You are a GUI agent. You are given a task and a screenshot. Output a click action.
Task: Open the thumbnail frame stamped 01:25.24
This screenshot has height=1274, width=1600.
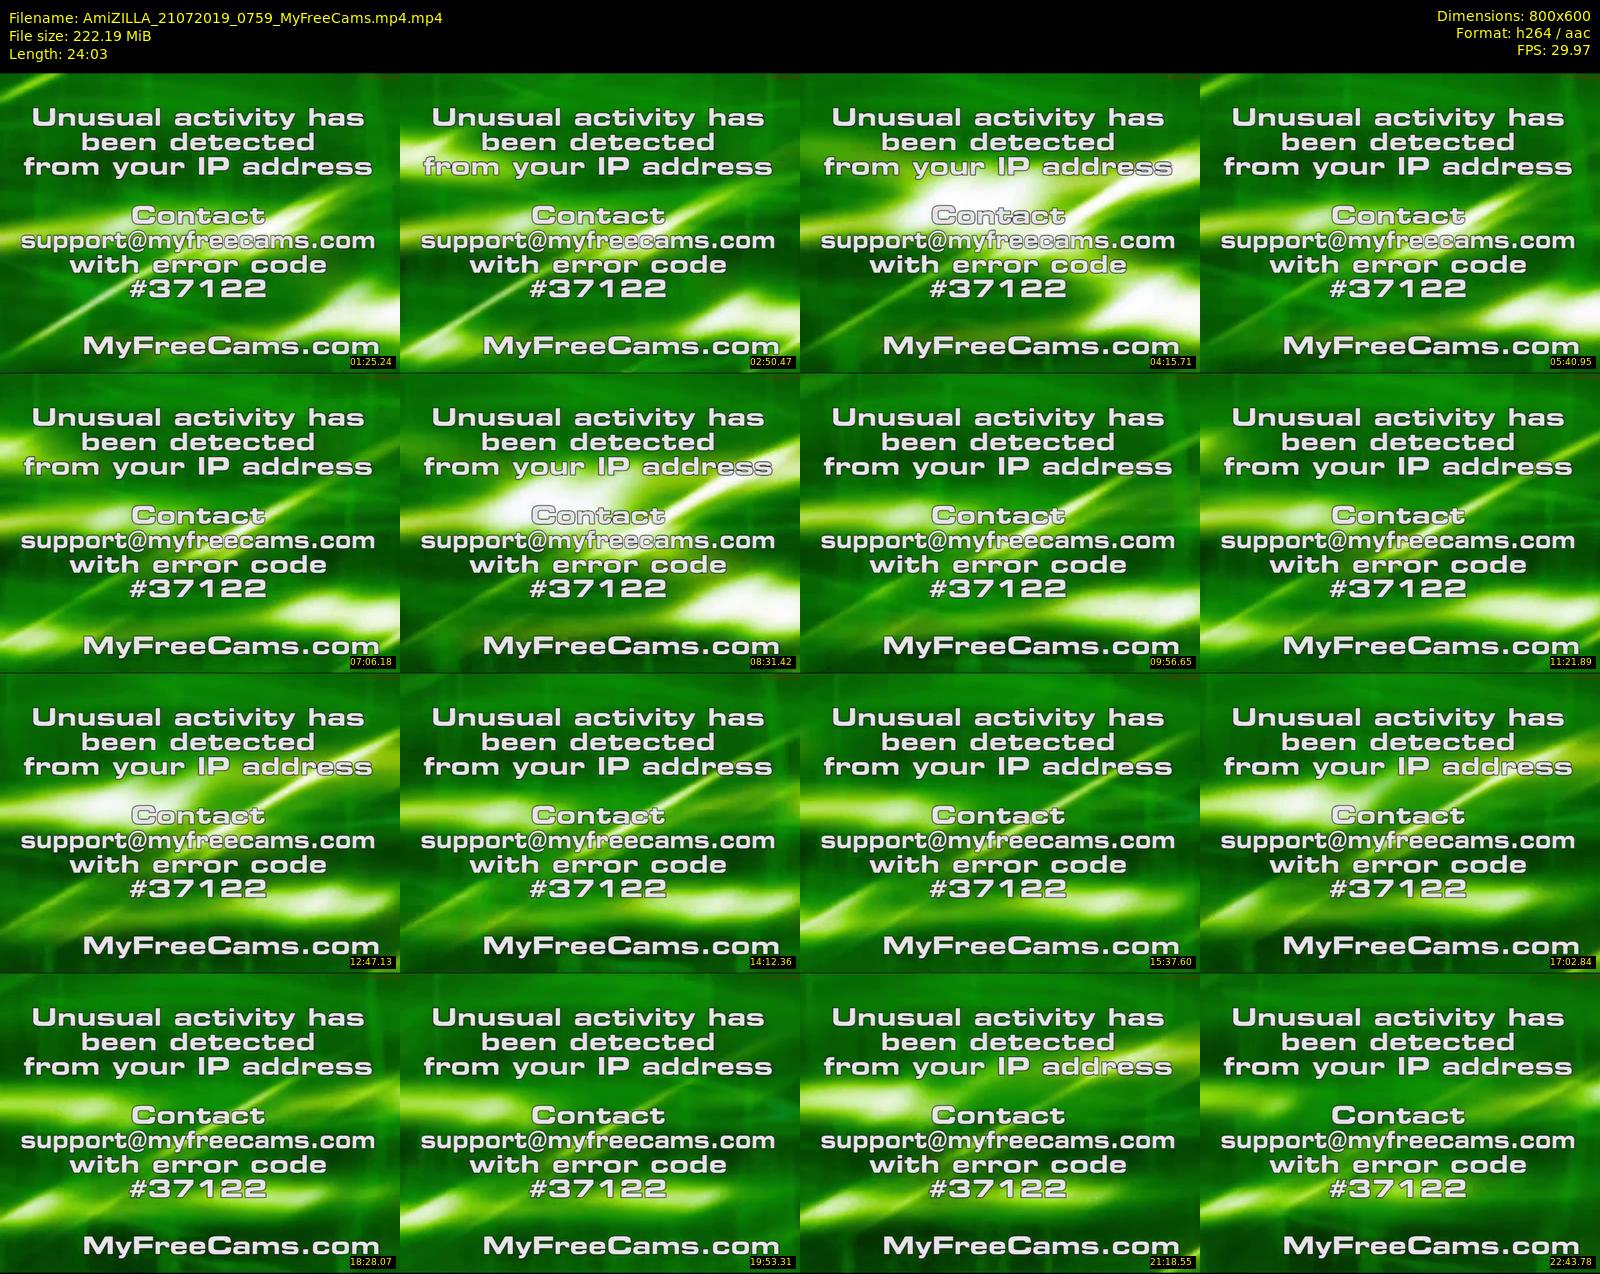click(x=200, y=223)
